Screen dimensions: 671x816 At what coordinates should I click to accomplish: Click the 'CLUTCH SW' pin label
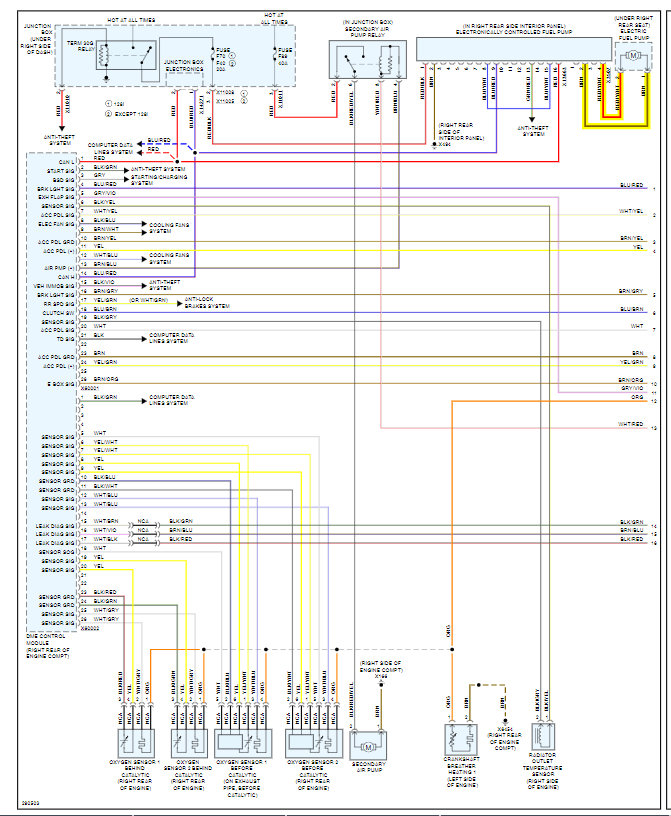point(58,313)
